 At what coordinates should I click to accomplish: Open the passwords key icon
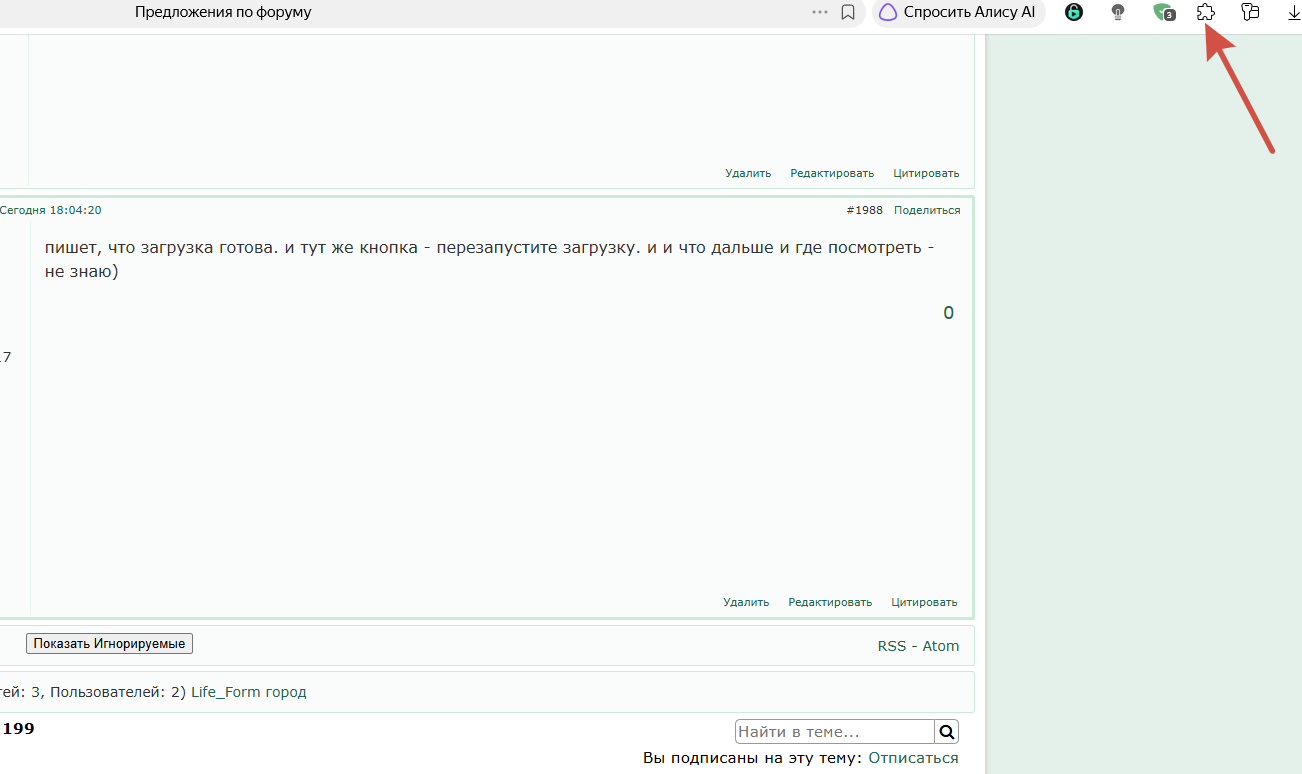pyautogui.click(x=1250, y=13)
